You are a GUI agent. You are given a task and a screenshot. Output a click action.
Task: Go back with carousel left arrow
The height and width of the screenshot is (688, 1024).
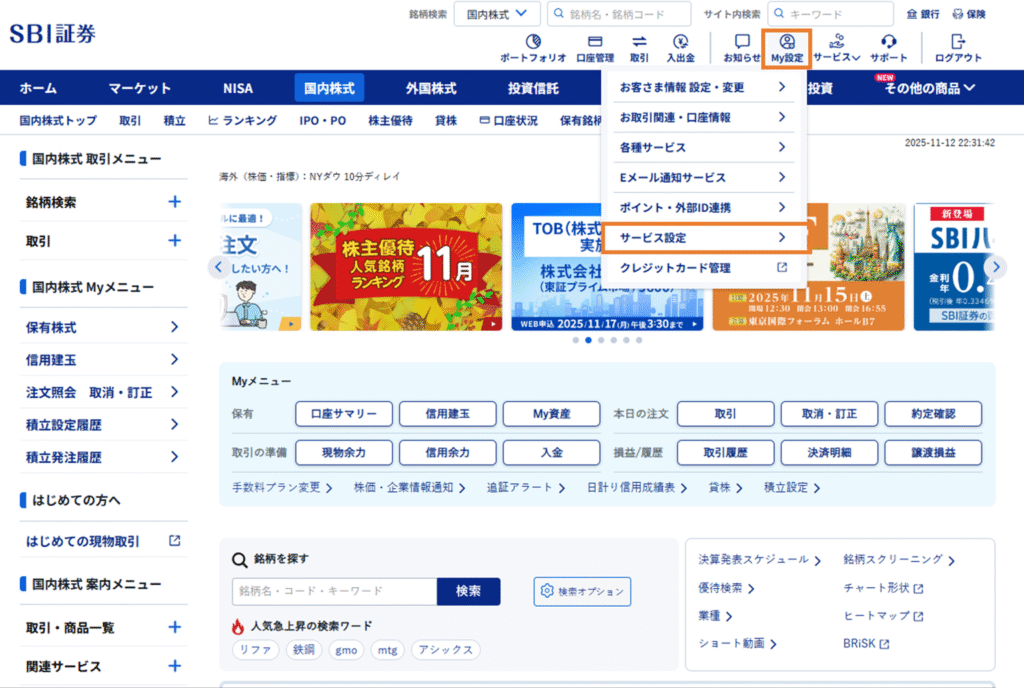[x=216, y=267]
